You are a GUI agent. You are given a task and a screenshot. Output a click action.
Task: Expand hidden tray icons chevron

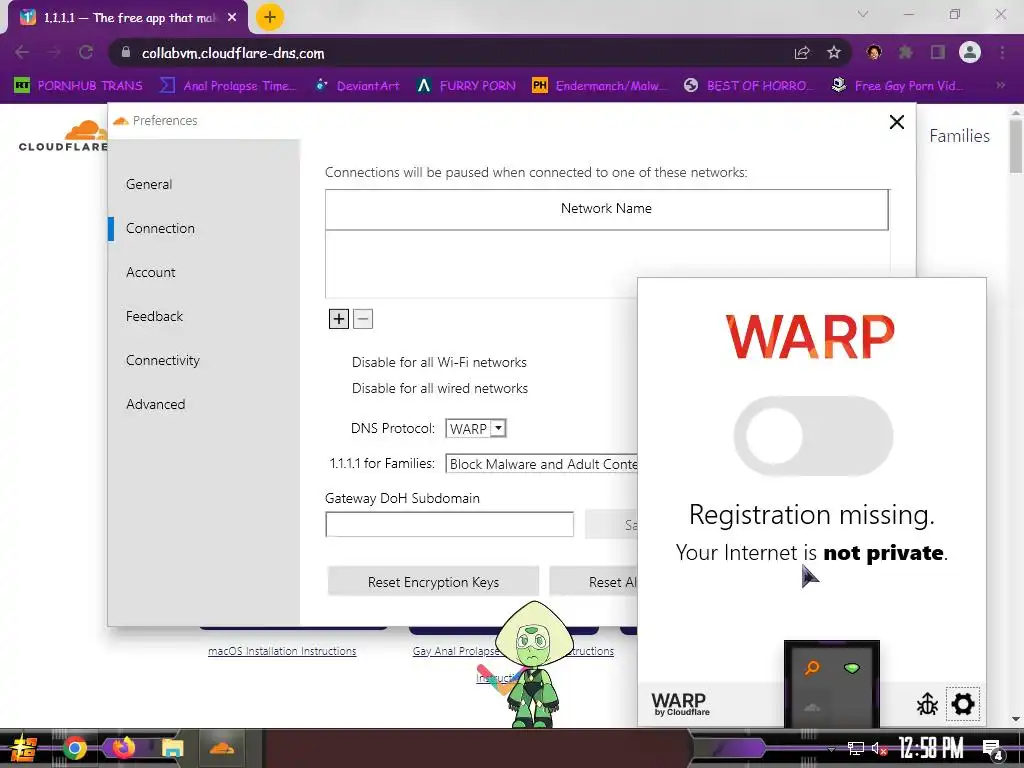(831, 748)
